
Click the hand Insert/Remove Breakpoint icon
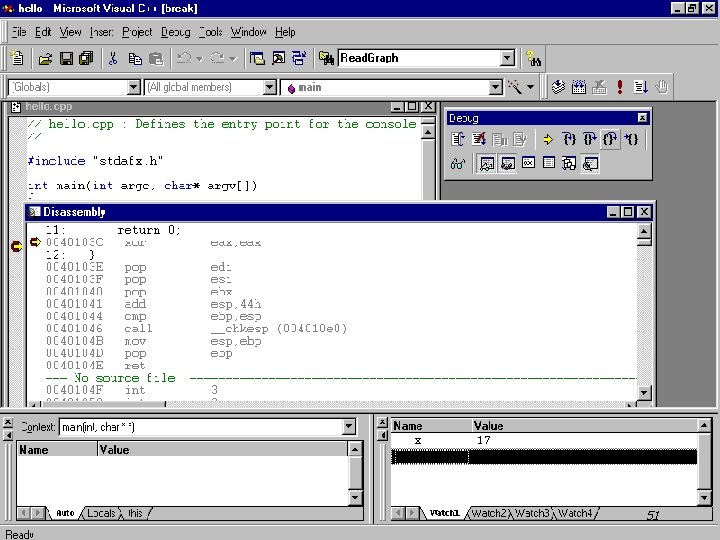coord(662,87)
